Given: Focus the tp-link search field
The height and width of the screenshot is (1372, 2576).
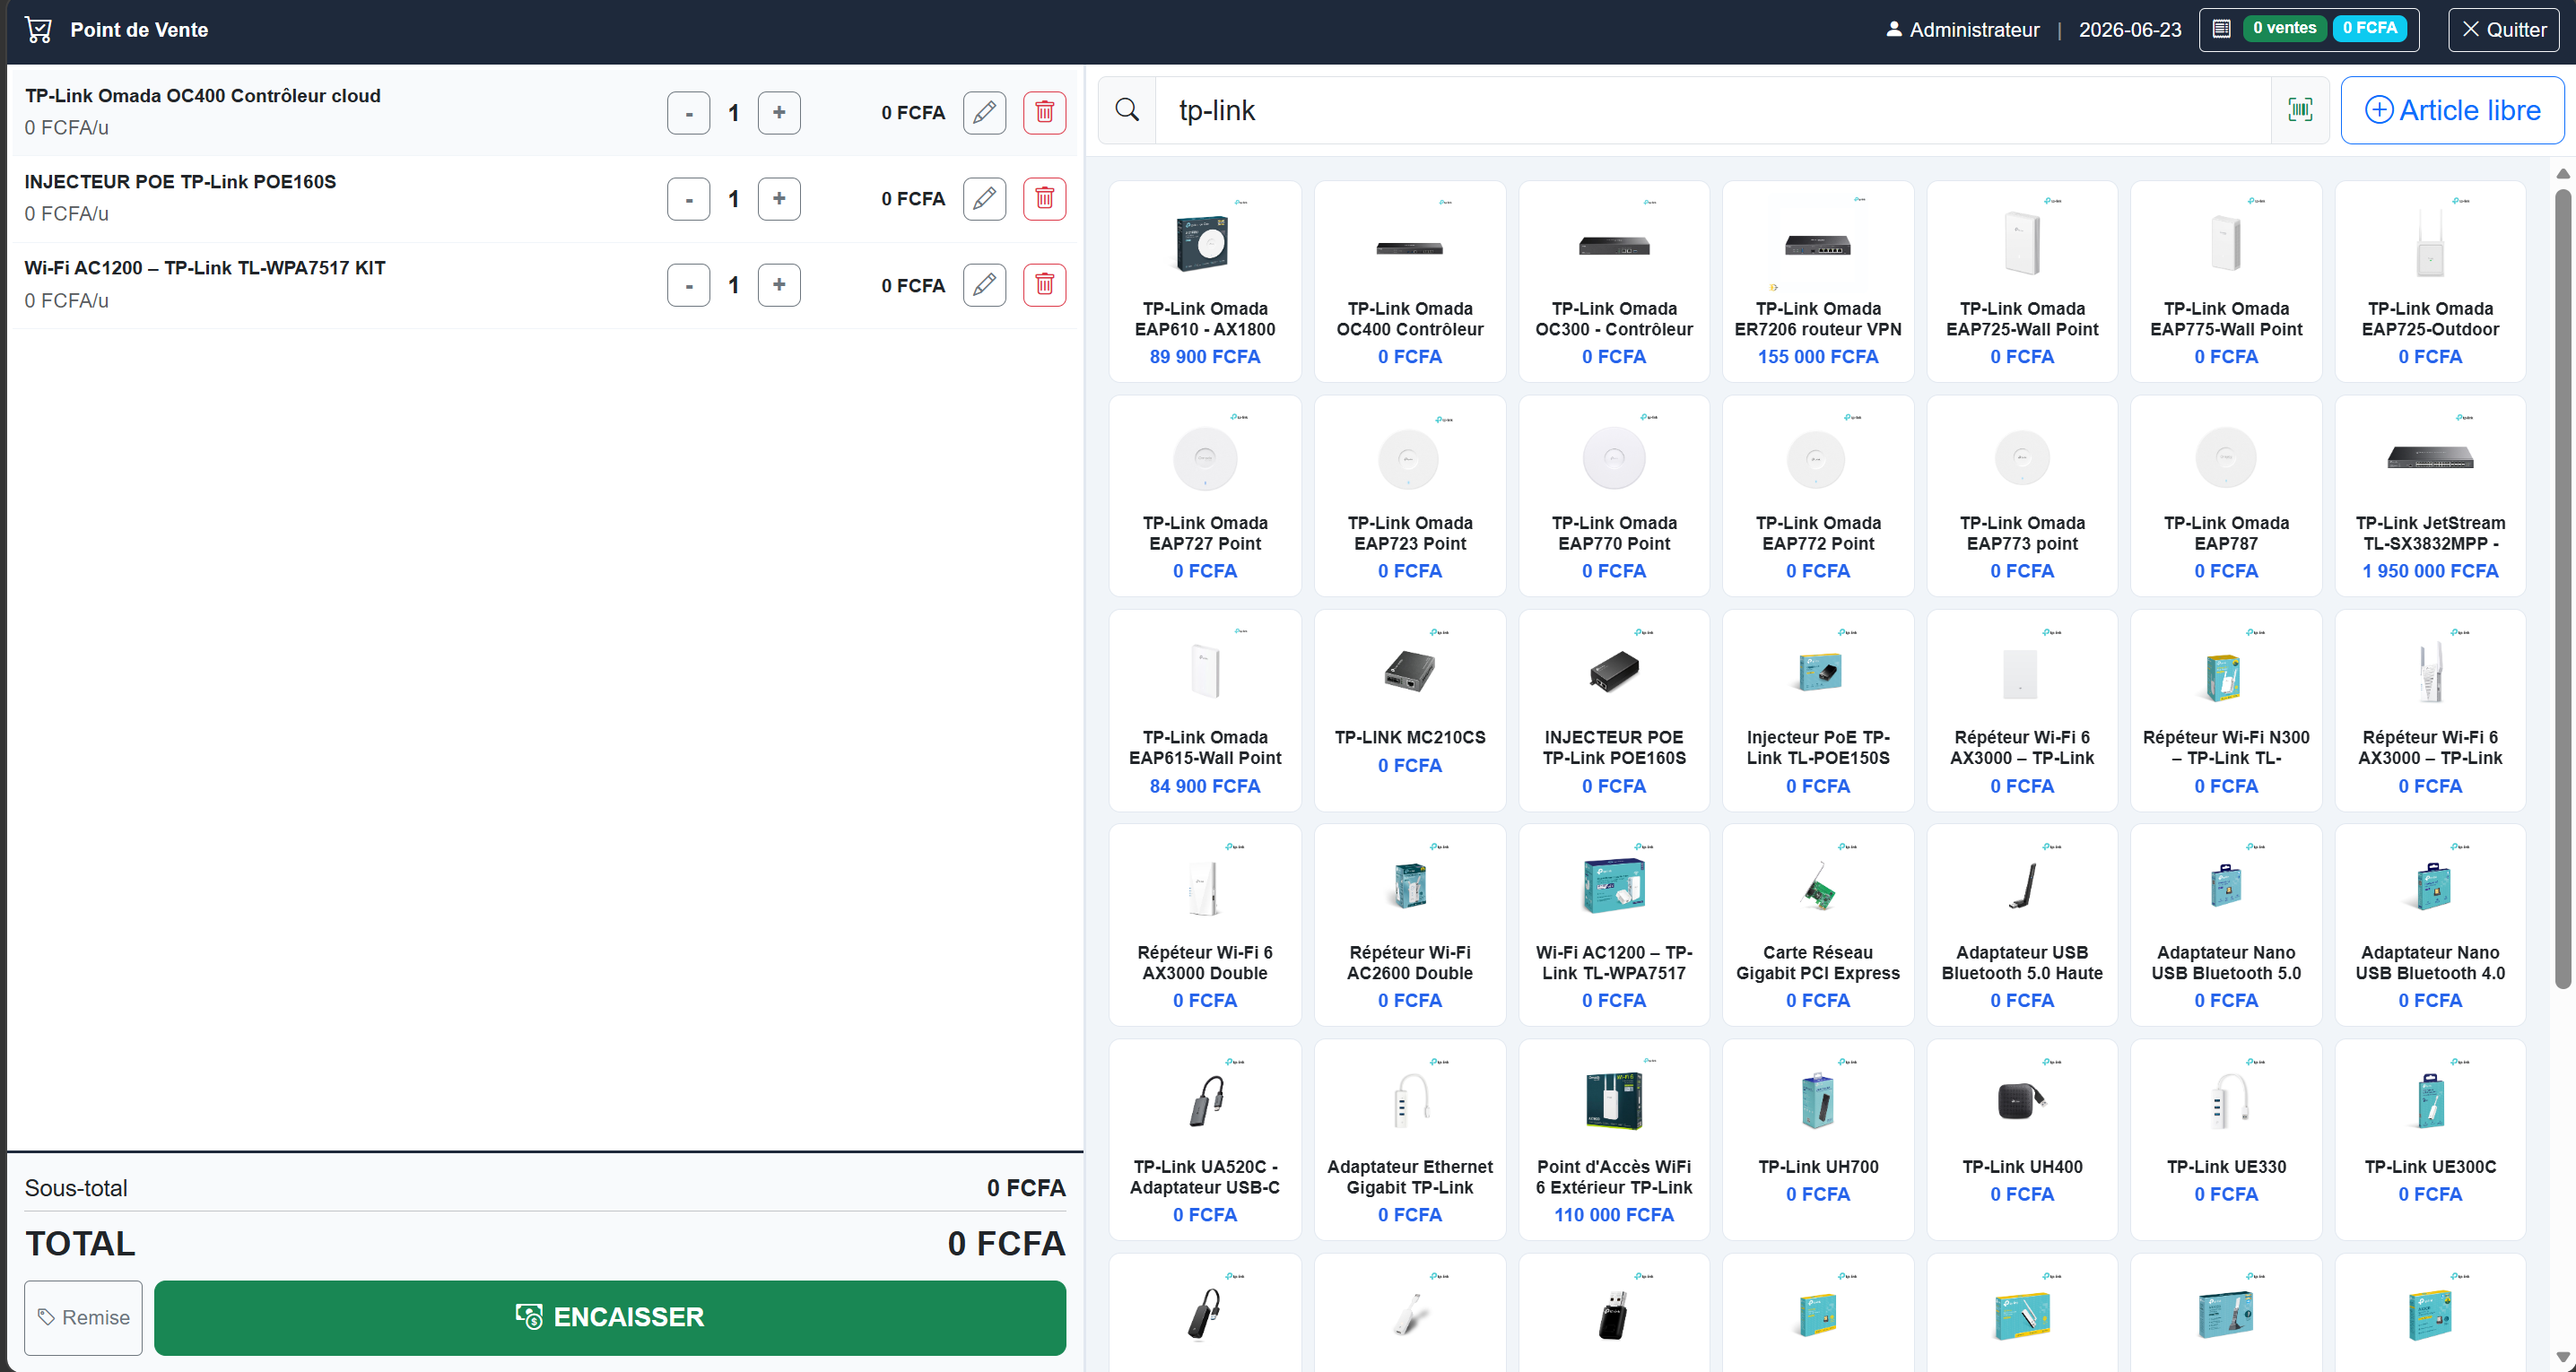Looking at the screenshot, I should [x=1713, y=110].
